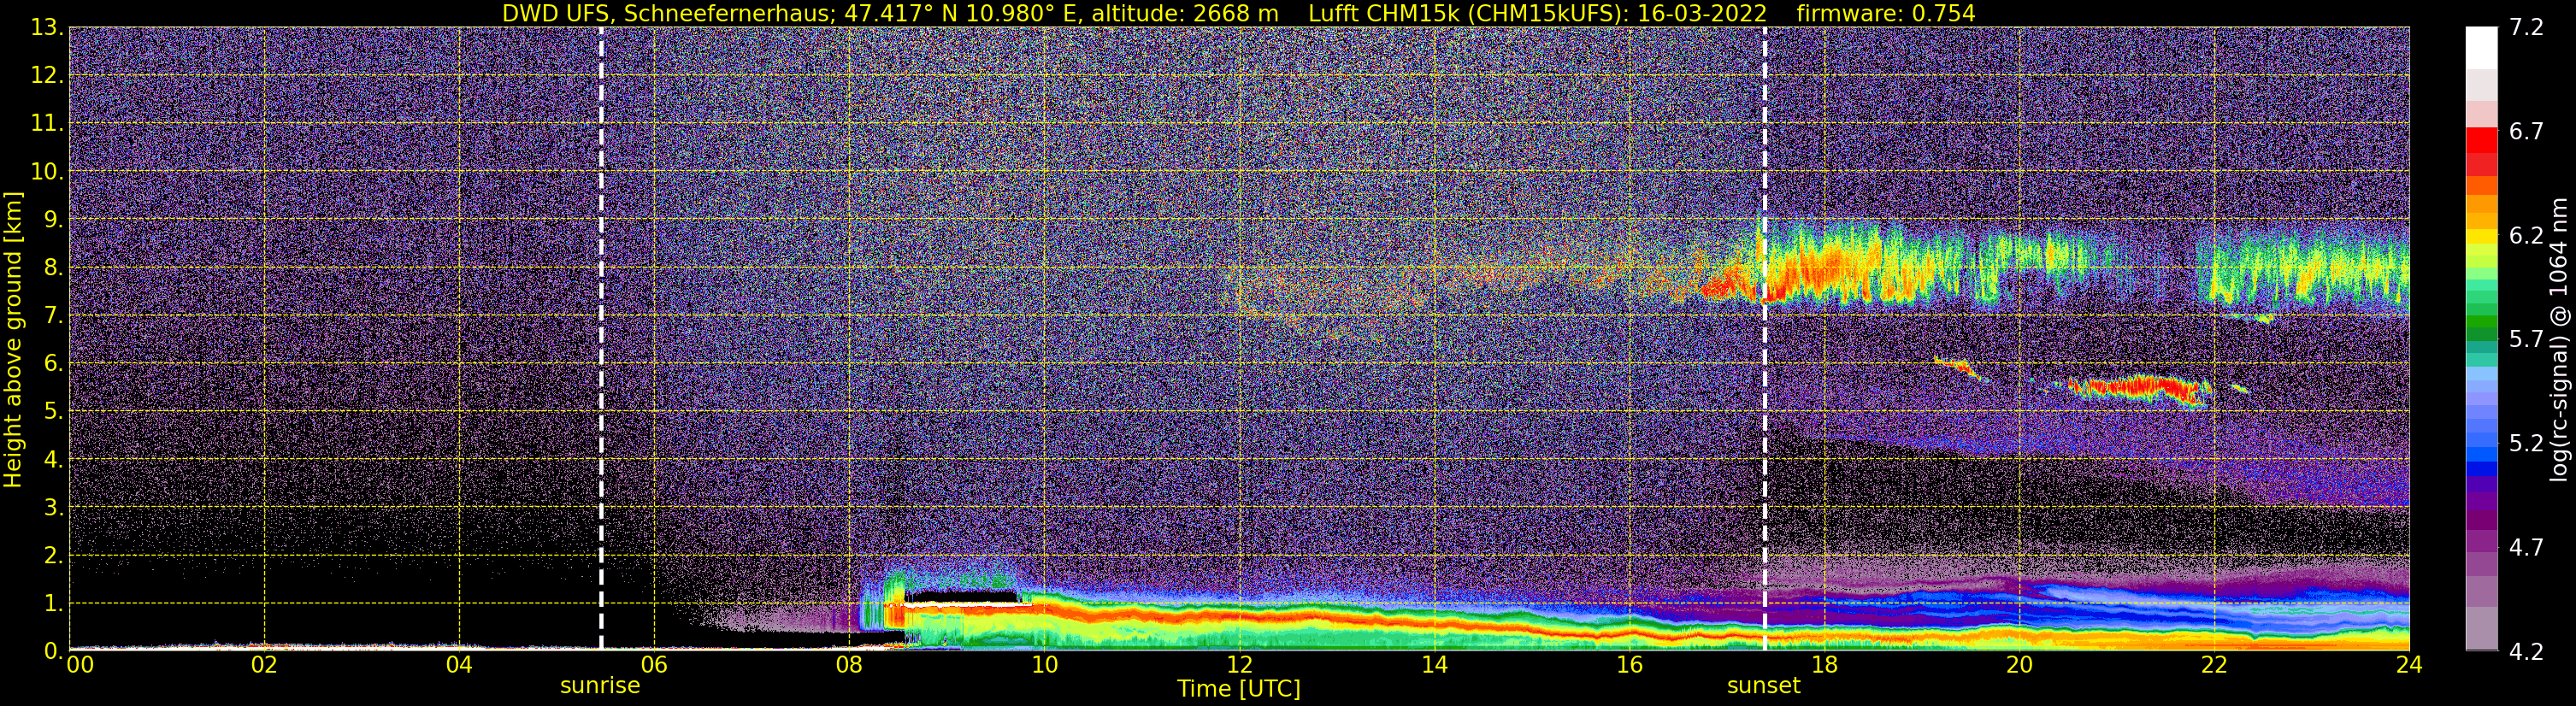Click the 10 time tick label
The image size is (2576, 706).
1044,665
